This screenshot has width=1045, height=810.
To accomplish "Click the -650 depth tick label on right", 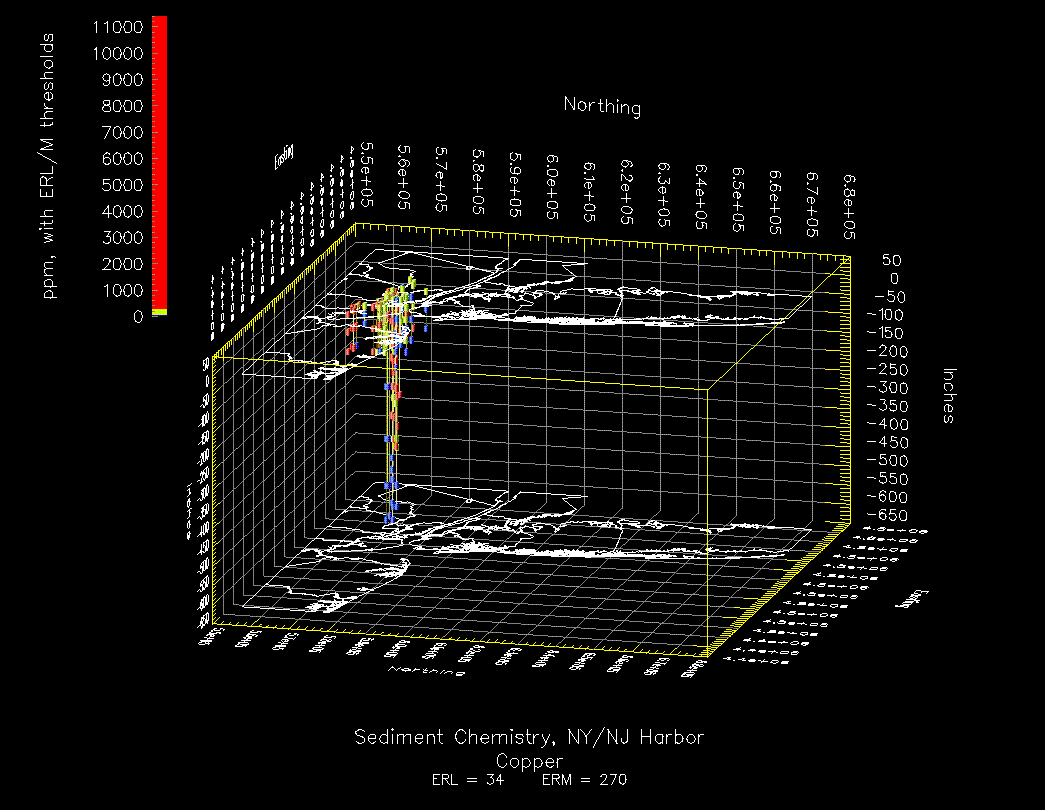I will (x=880, y=515).
